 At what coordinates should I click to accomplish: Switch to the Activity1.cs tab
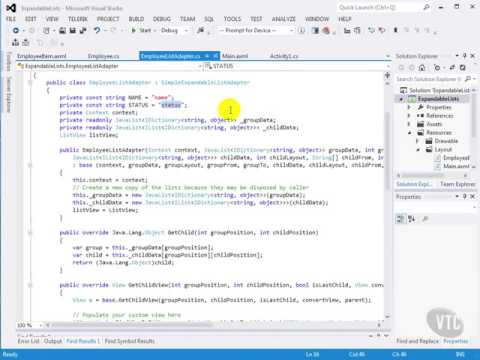tap(284, 56)
